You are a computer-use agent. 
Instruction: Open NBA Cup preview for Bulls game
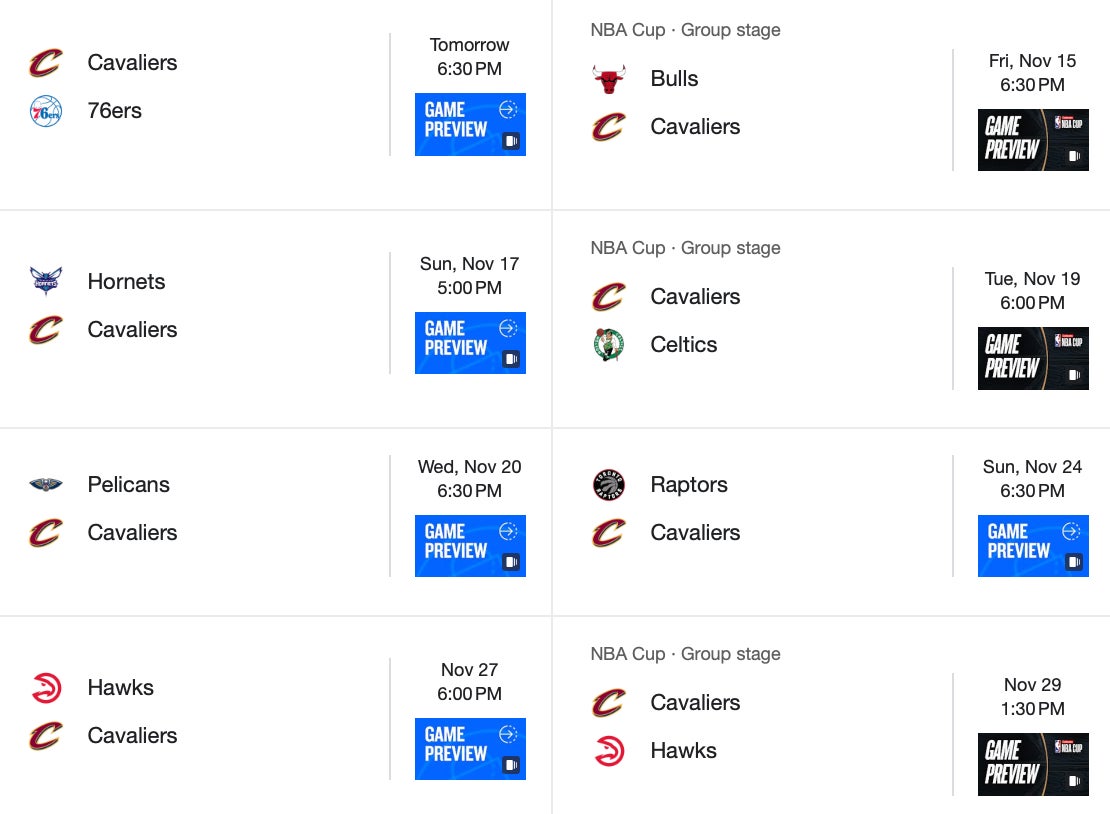coord(1033,140)
